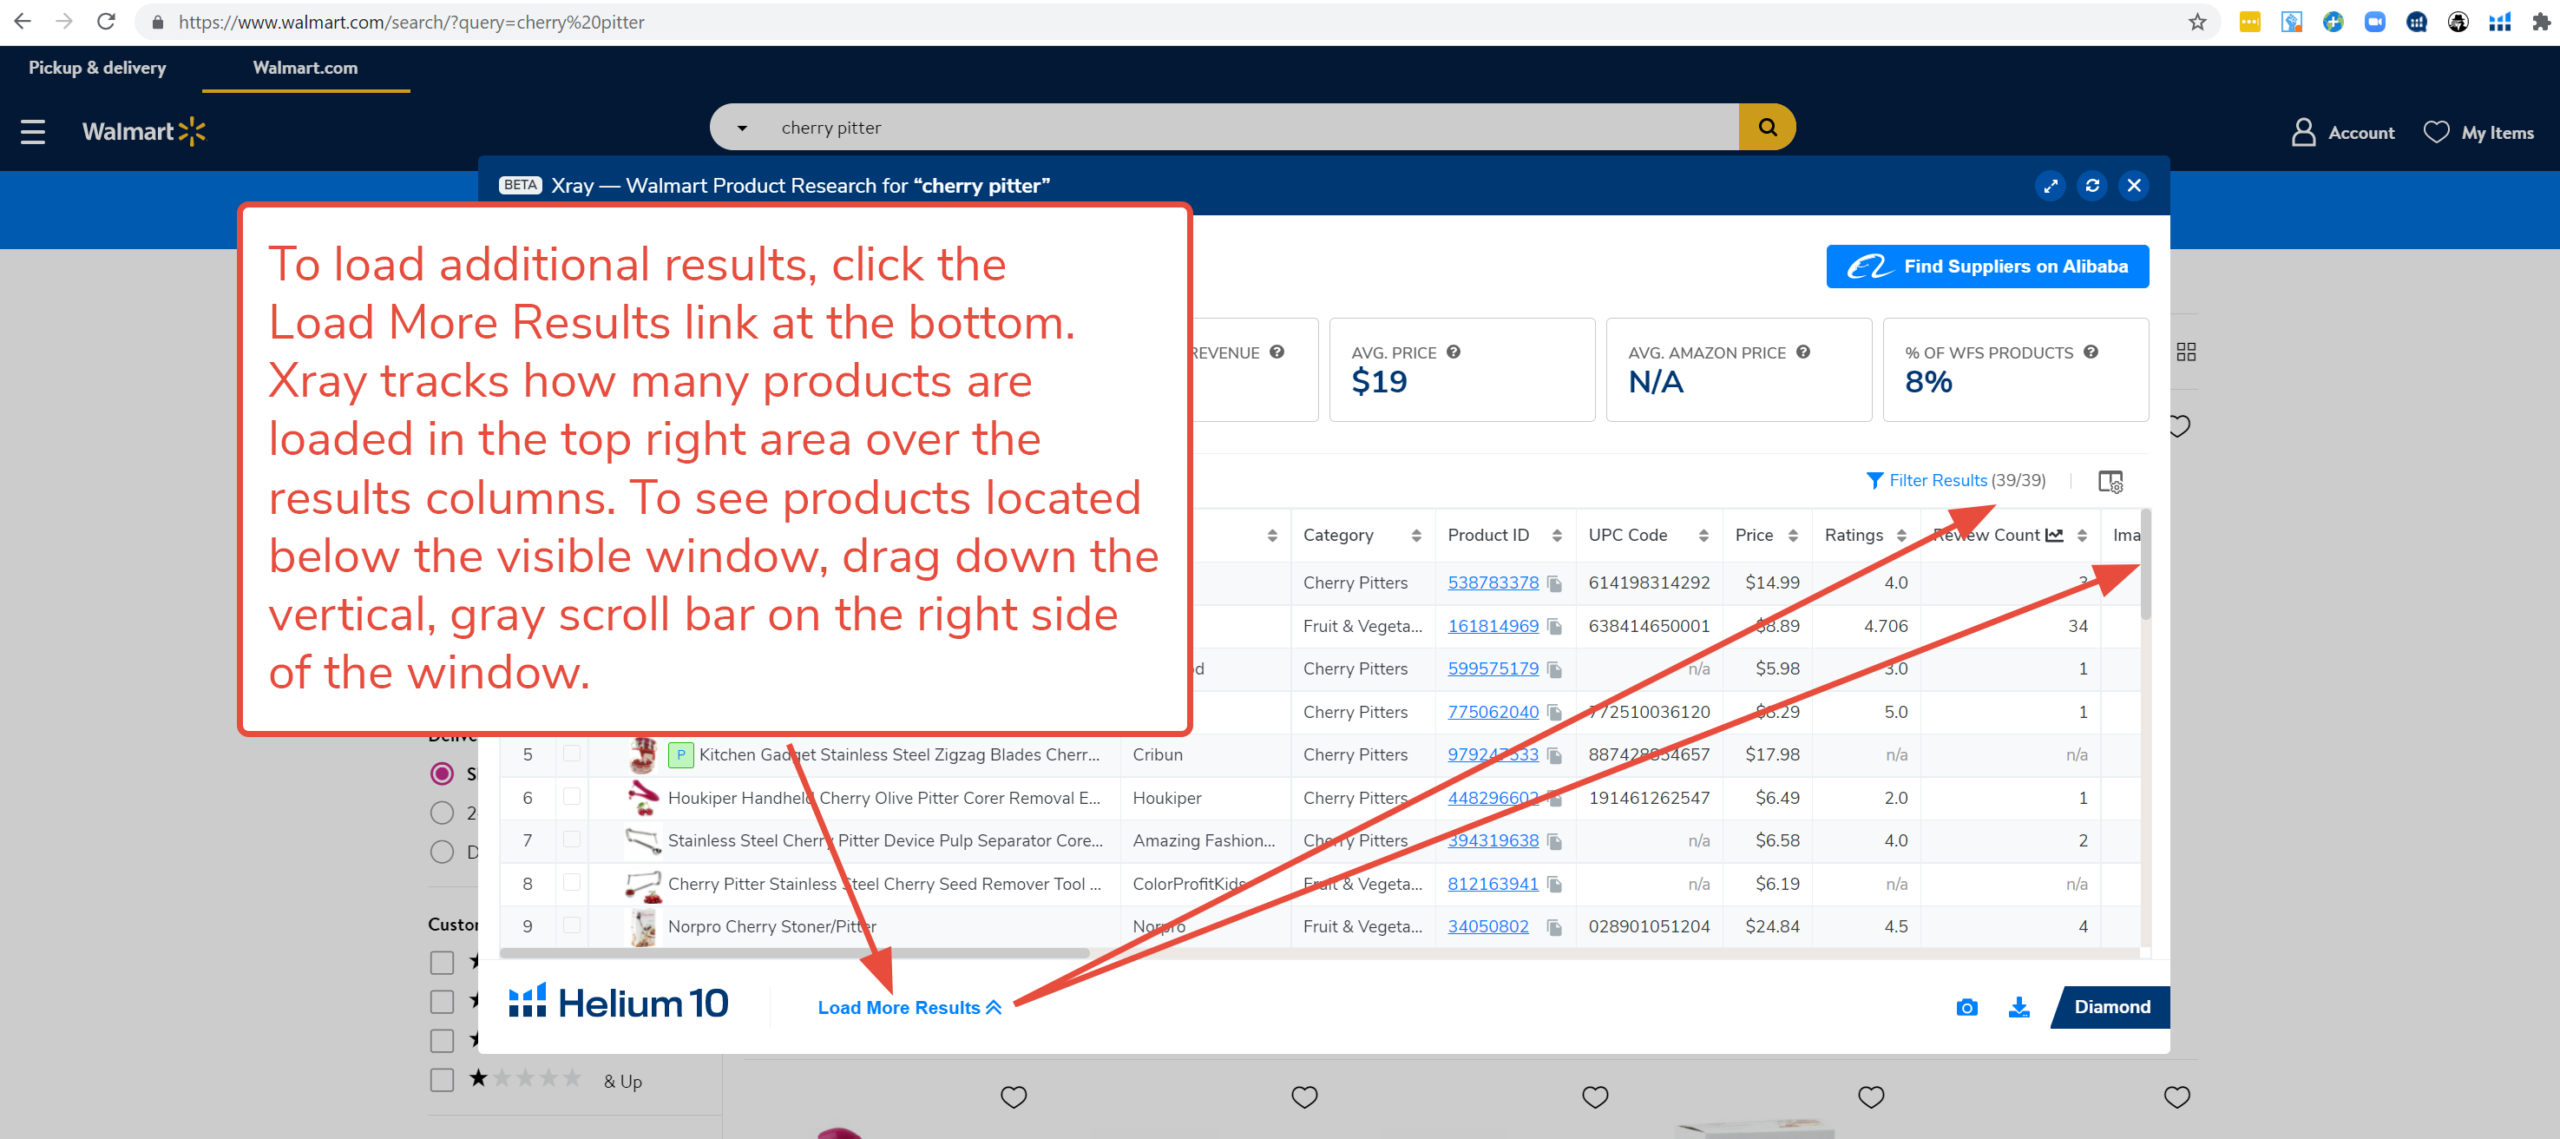Open the Walmart hamburger menu
Screen dimensions: 2560x1139
point(33,131)
